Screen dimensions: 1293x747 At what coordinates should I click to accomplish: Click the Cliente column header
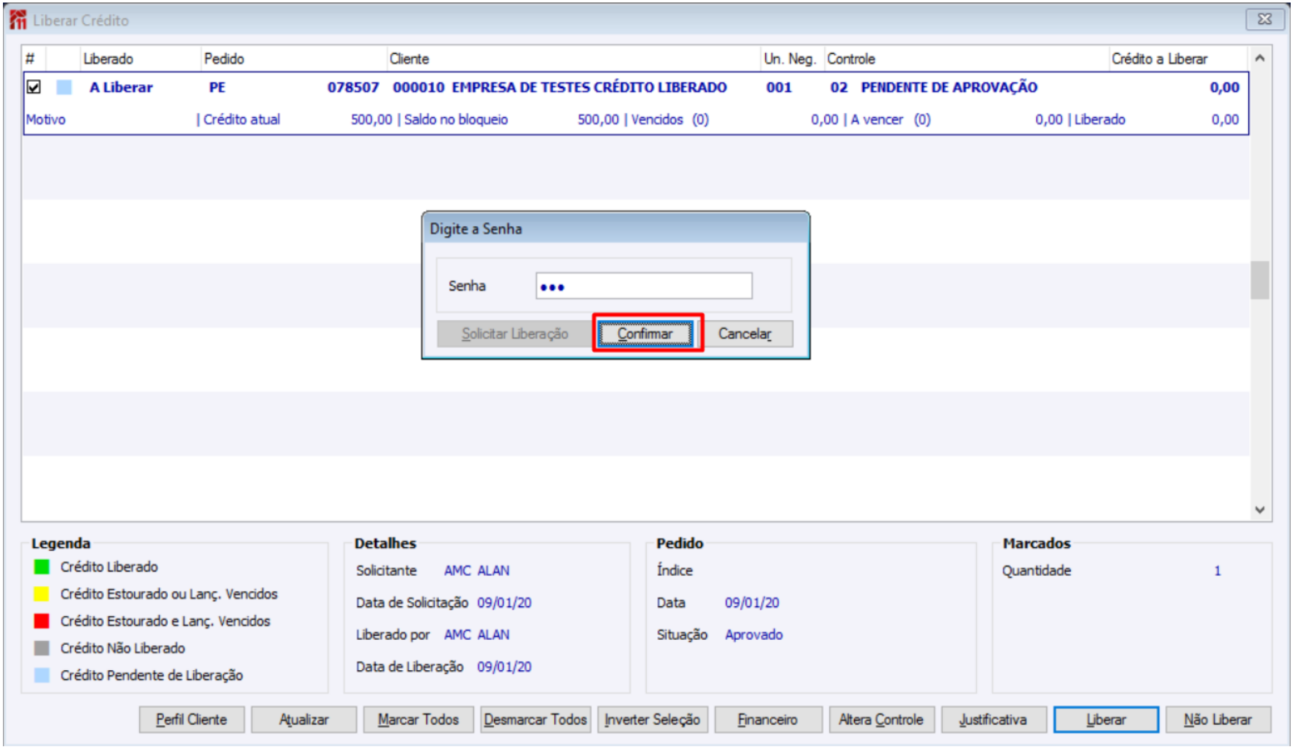click(409, 59)
